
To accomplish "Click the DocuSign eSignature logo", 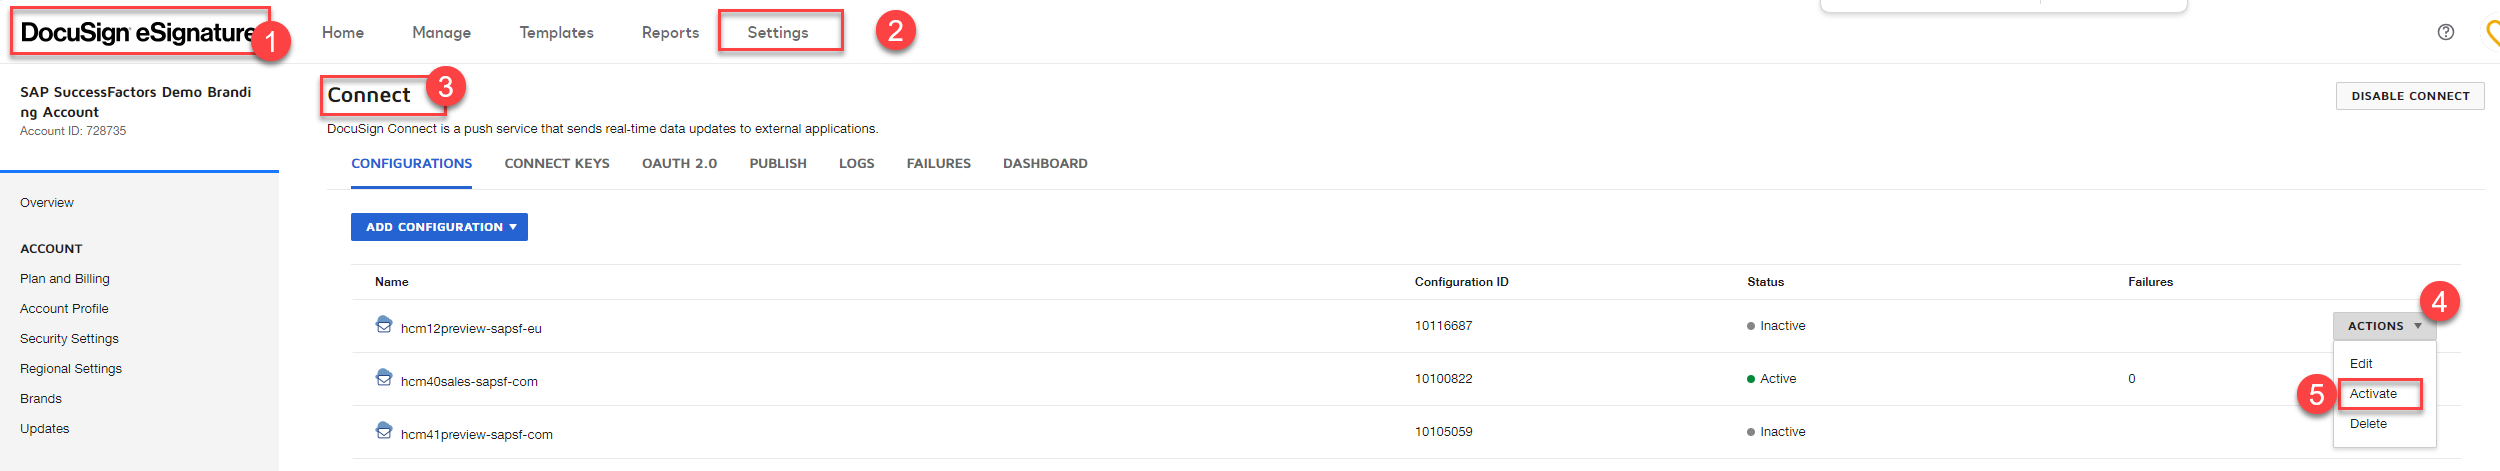I will coord(138,33).
